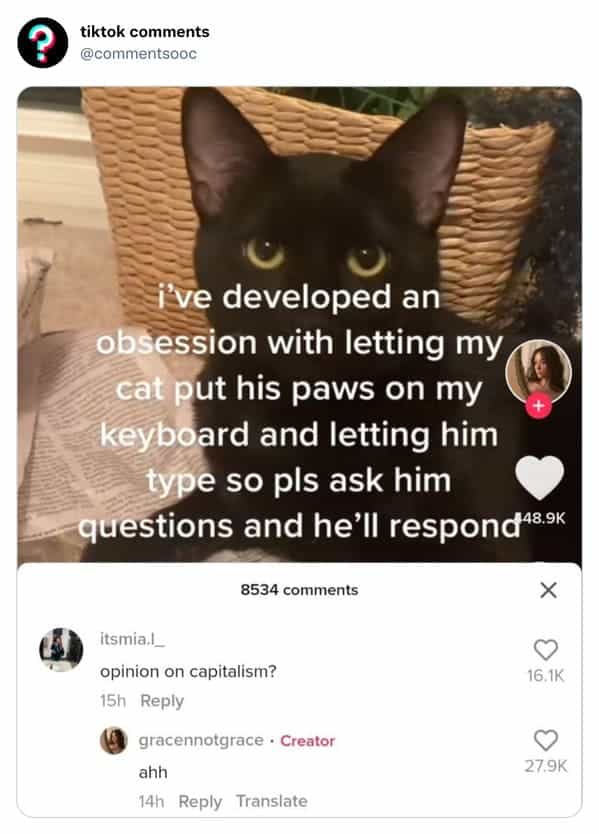Like the video with white heart
Screen dimensions: 599x834
coord(539,477)
